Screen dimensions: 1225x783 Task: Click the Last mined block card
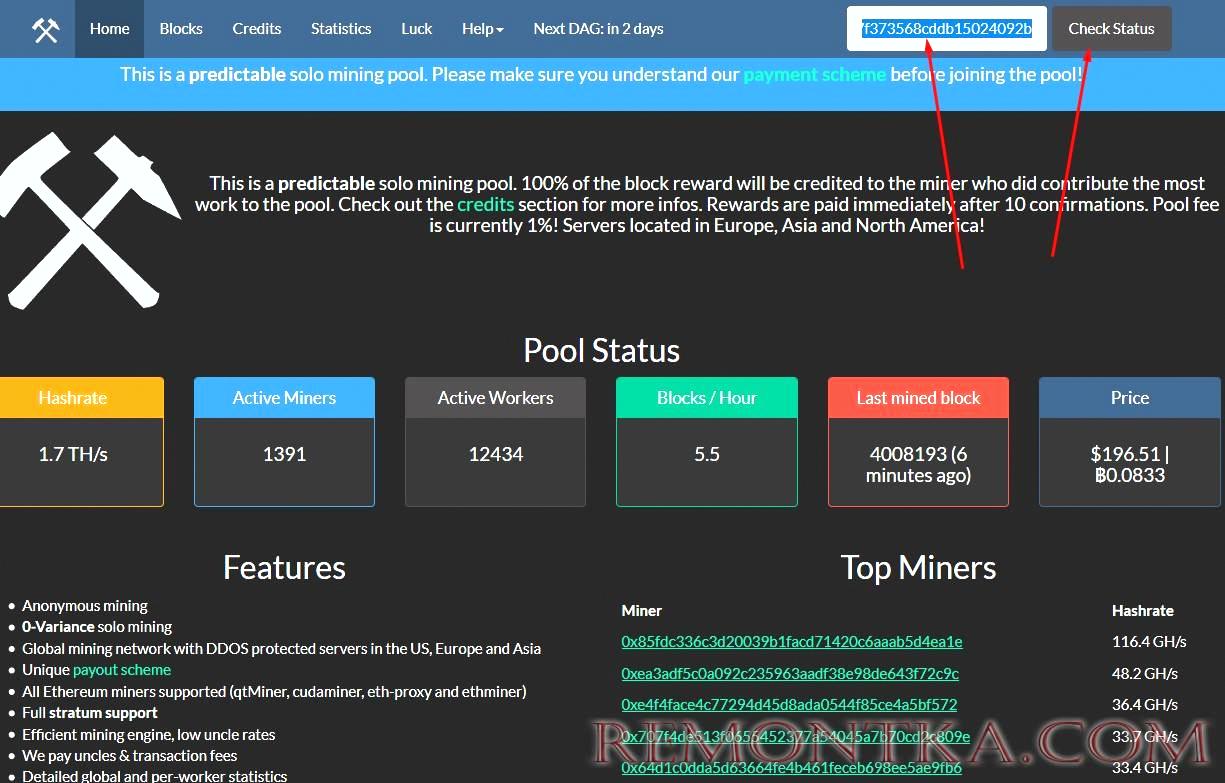[x=918, y=442]
